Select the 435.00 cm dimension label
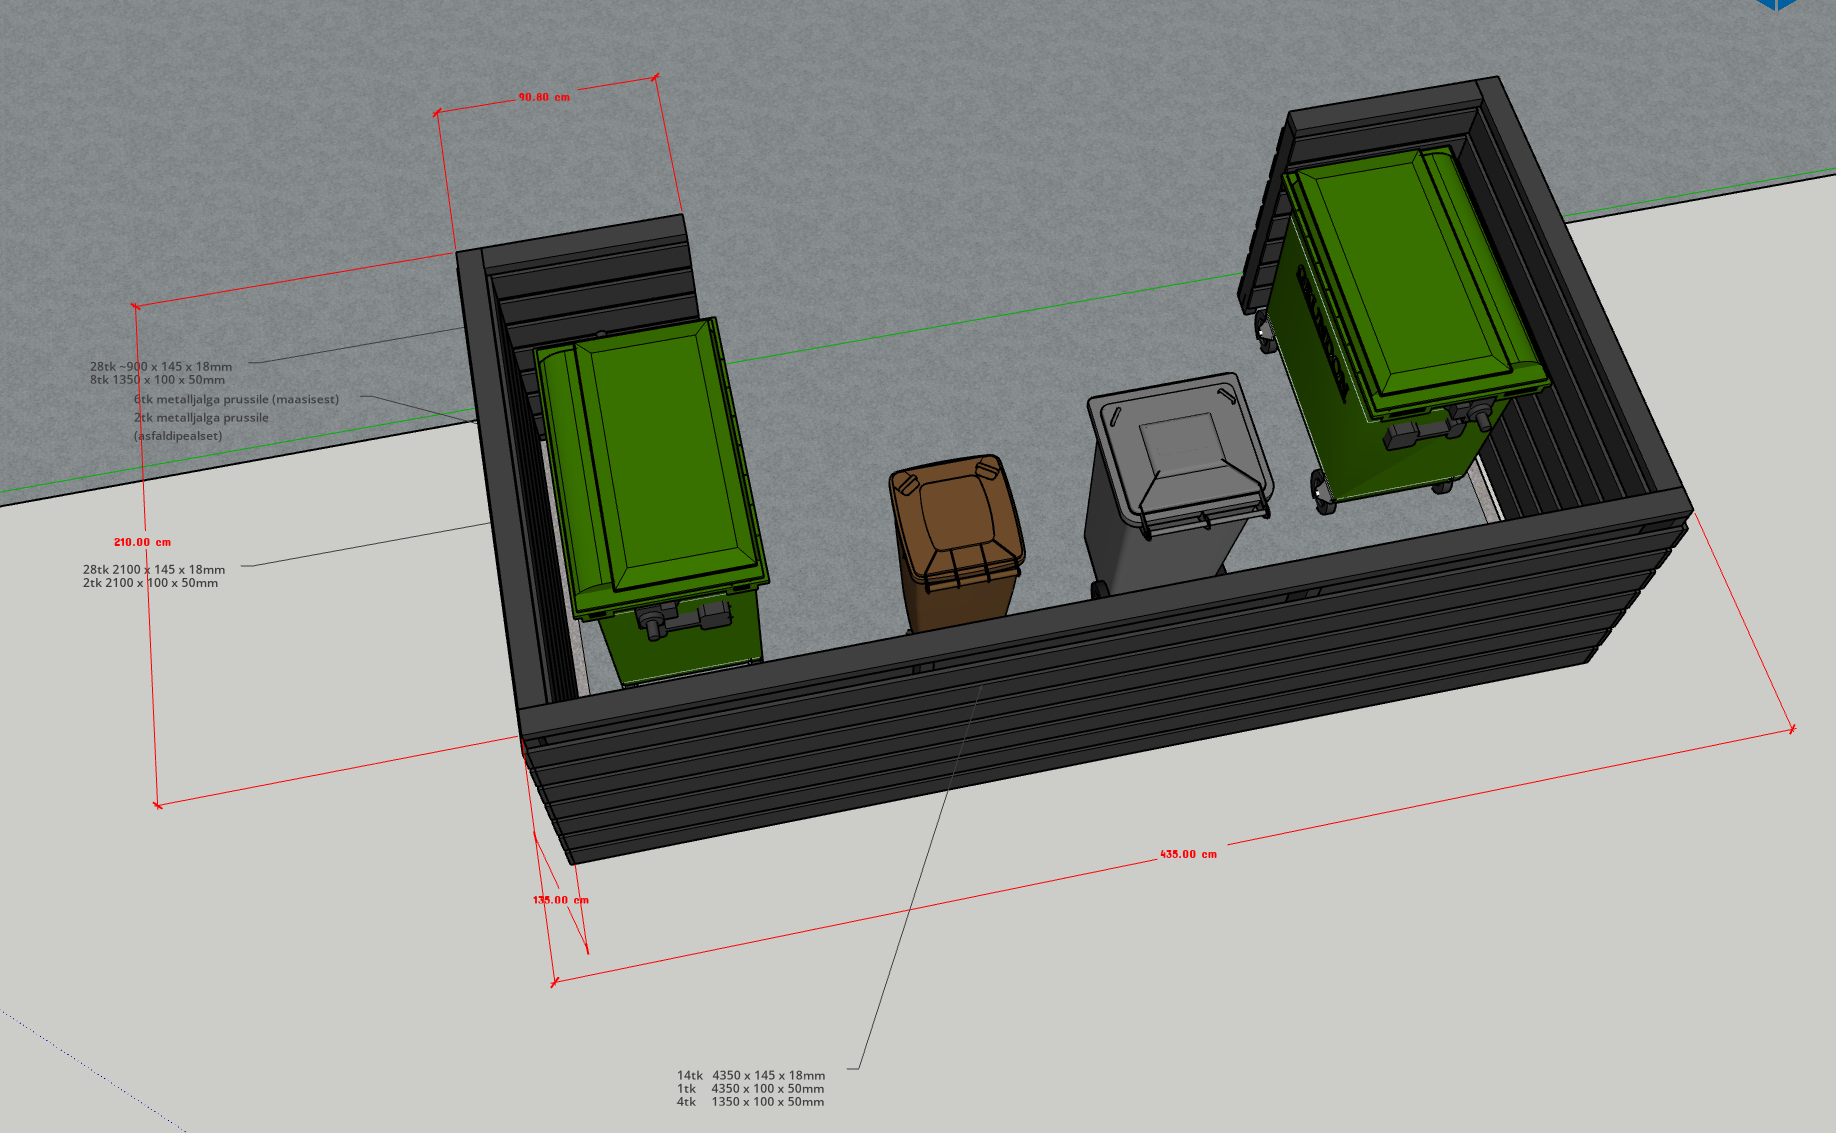 tap(1188, 855)
